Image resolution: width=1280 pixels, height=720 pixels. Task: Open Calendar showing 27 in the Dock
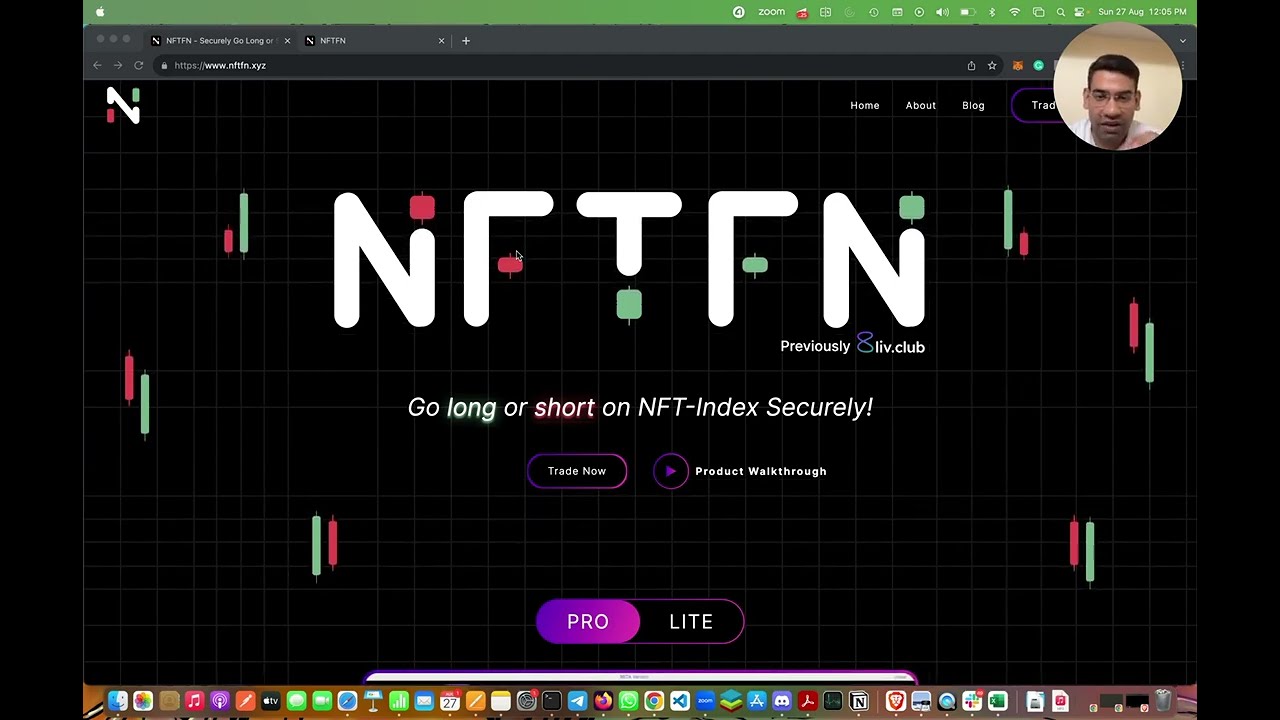(450, 701)
